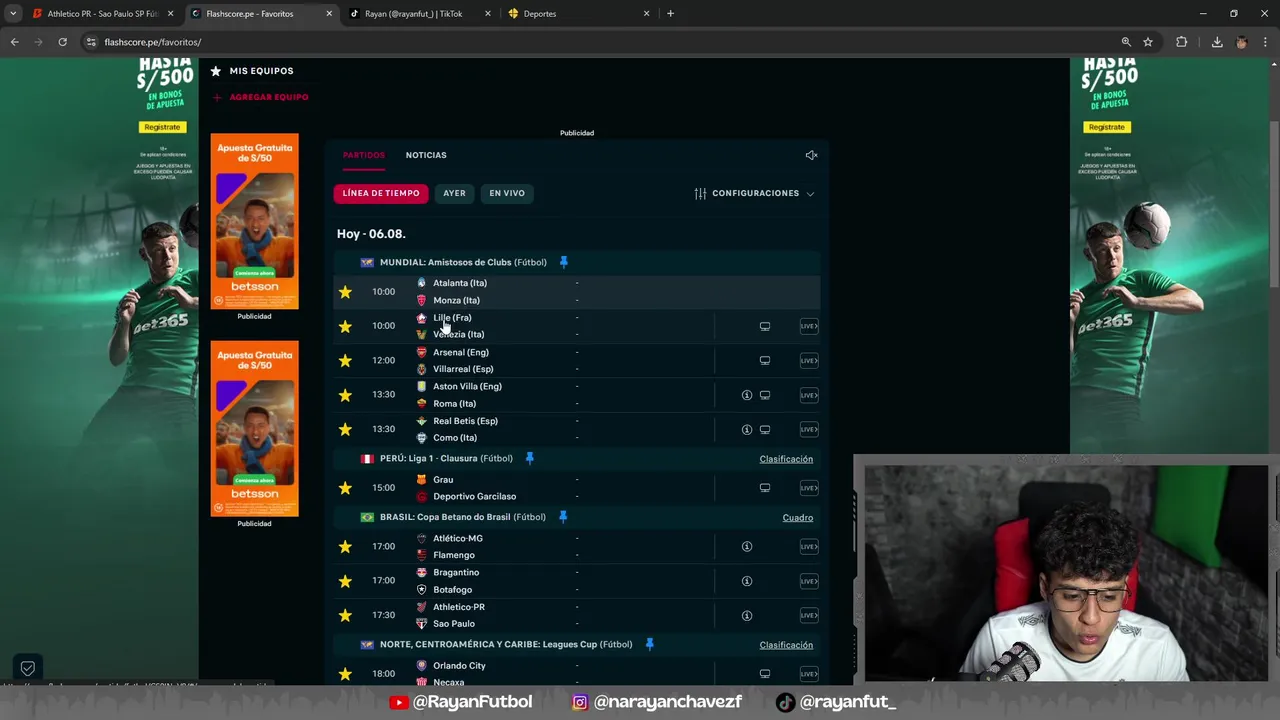Click Agregar equipo link
This screenshot has width=1280, height=720.
tap(261, 97)
